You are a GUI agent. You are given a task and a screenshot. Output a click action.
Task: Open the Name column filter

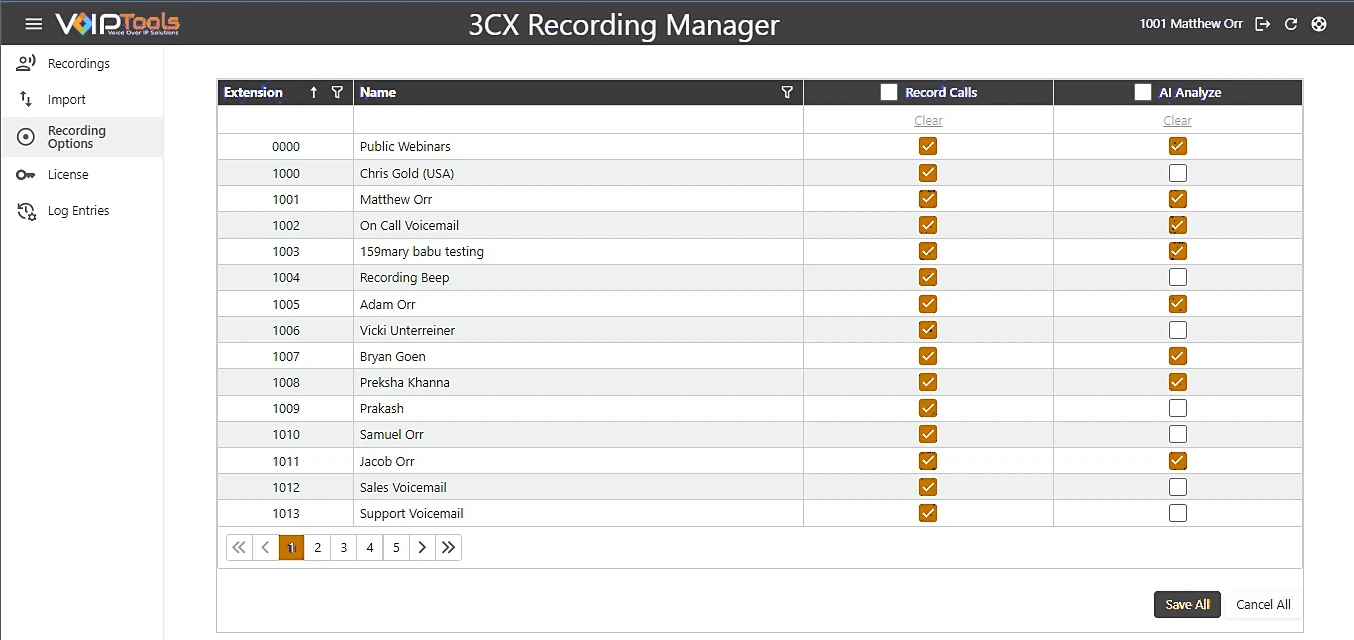coord(787,92)
